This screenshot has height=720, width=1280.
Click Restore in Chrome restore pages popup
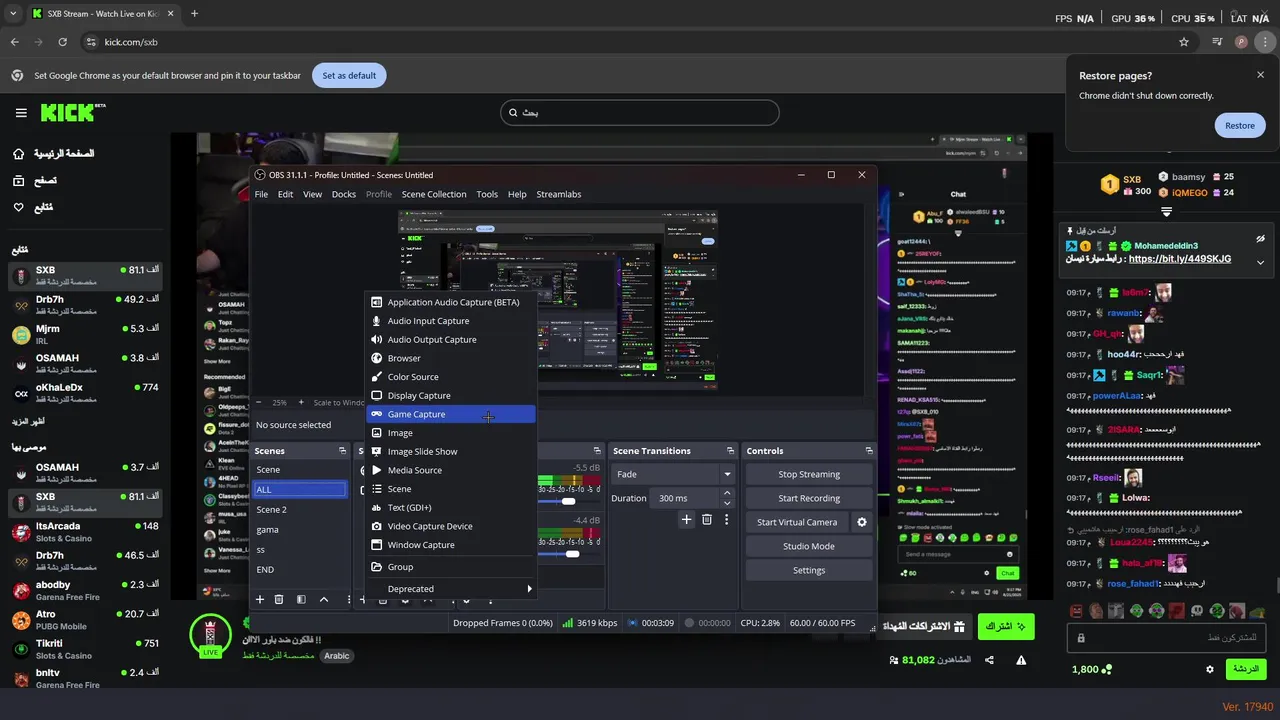[1239, 125]
